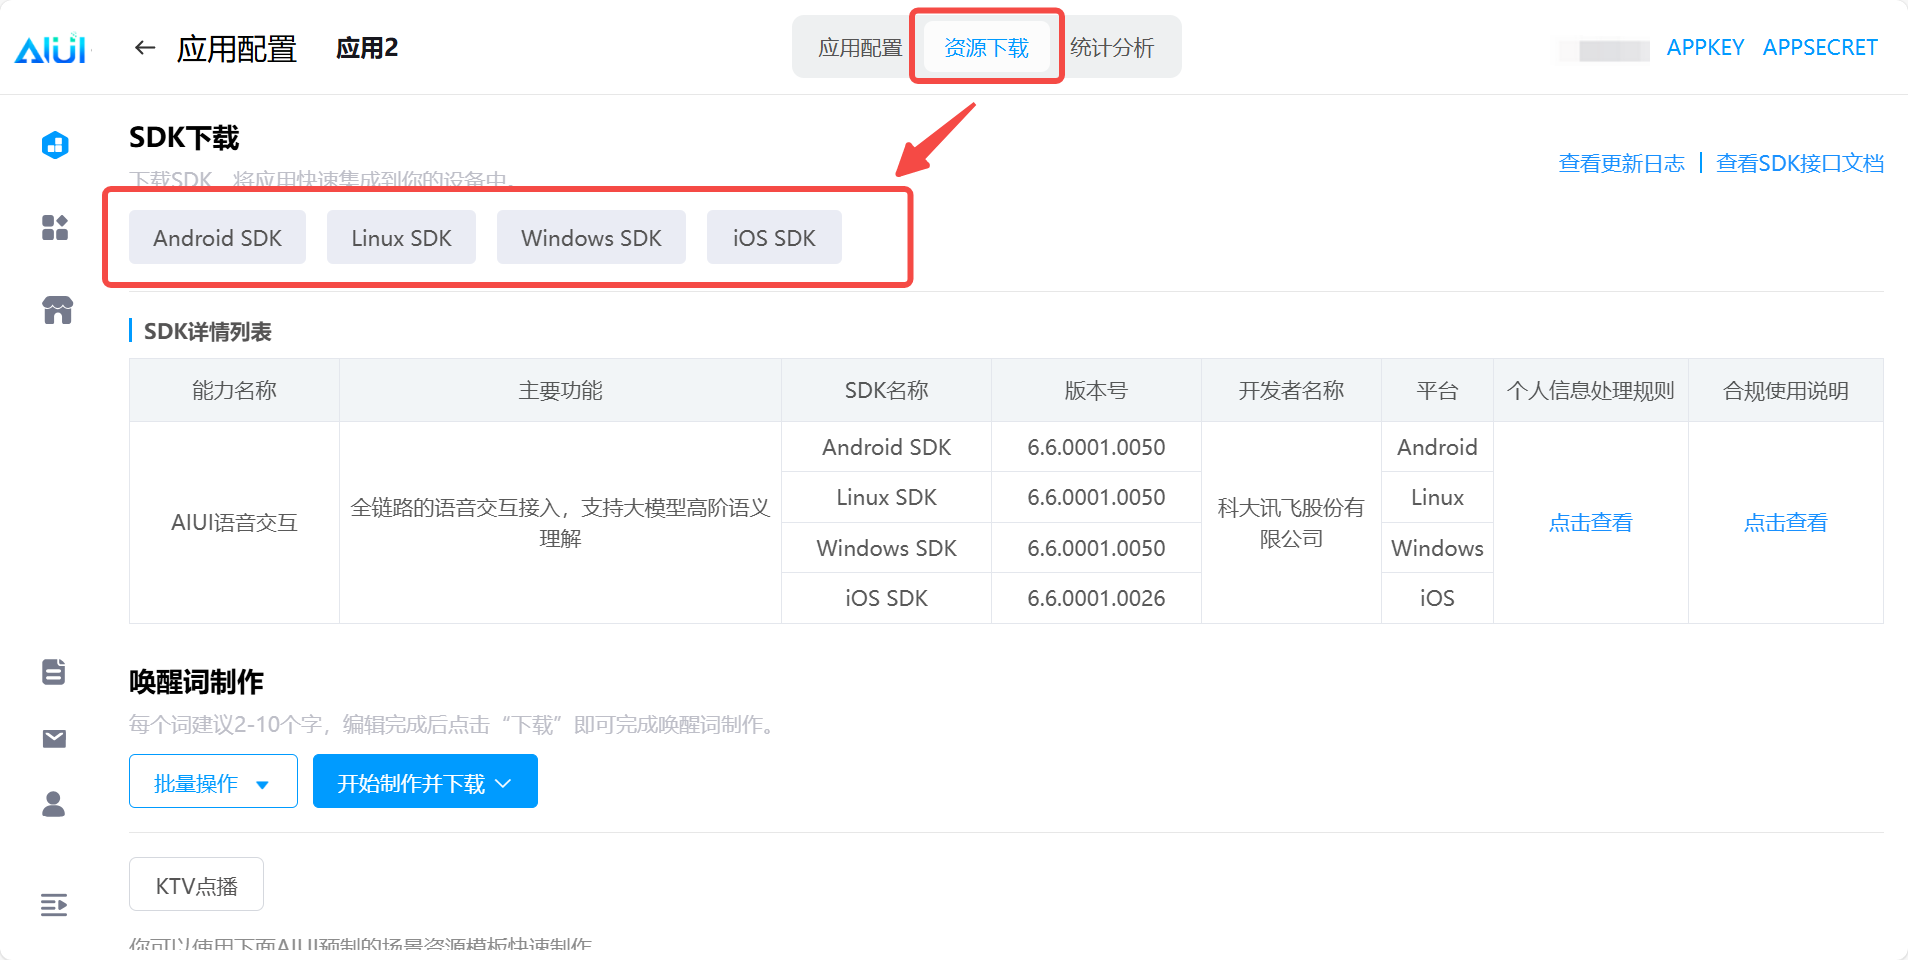
Task: Click the AIUI logo icon
Action: (x=52, y=48)
